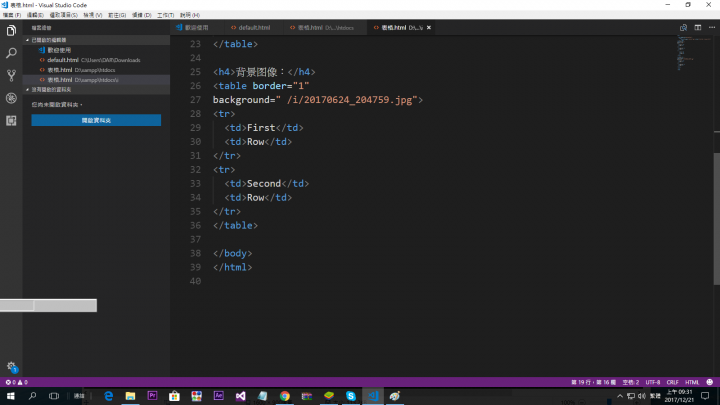Screen dimensions: 720x405
Task: Open Microsoft Store from taskbar
Action: 174,396
